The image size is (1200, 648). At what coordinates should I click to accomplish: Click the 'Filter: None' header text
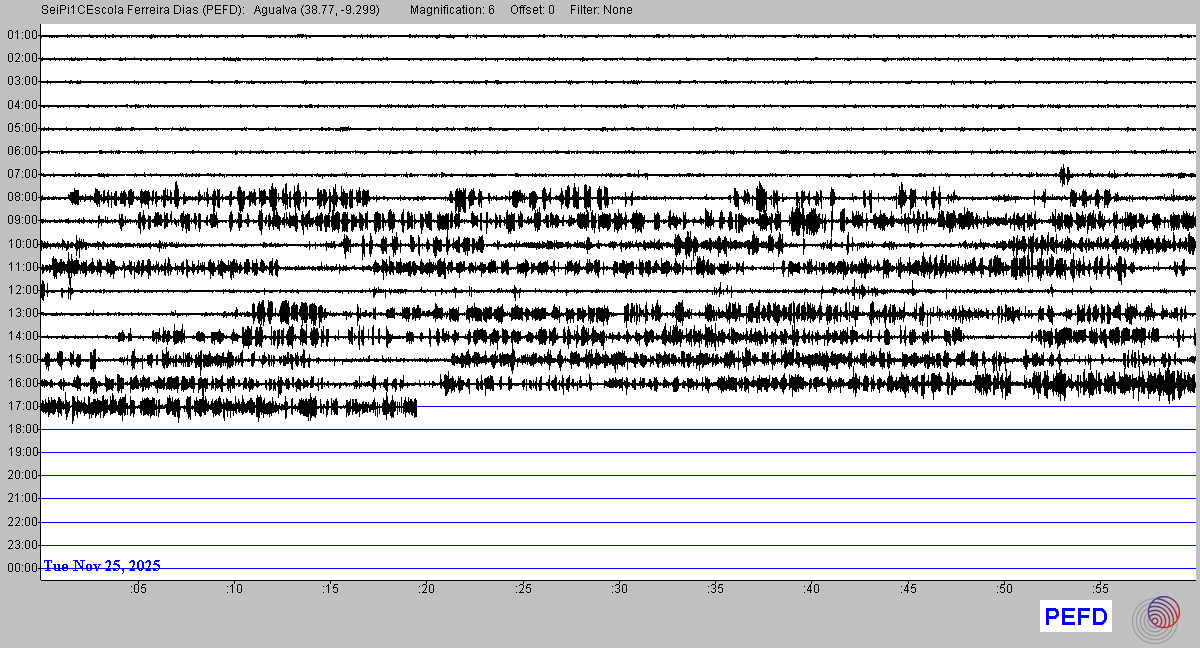(601, 10)
